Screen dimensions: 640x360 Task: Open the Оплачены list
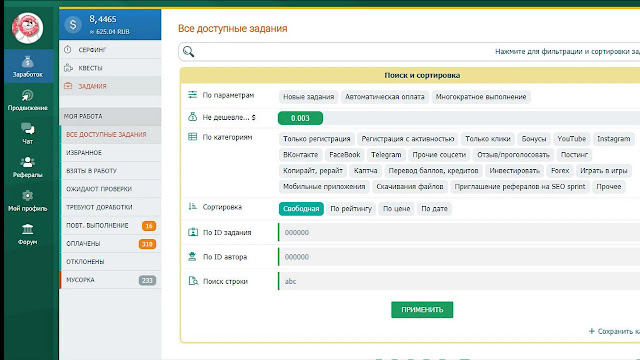point(110,244)
